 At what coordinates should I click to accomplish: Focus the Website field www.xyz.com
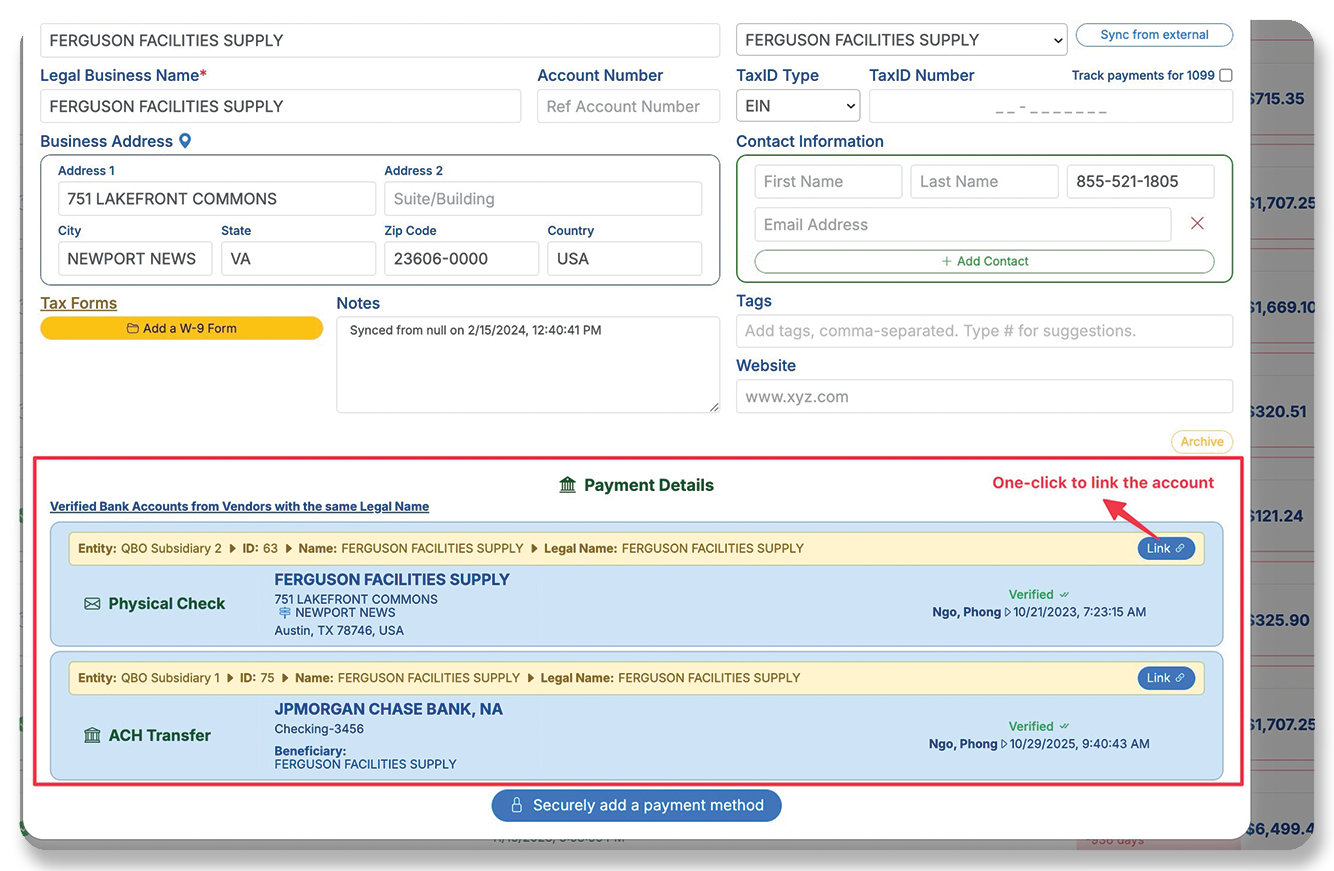click(x=985, y=396)
